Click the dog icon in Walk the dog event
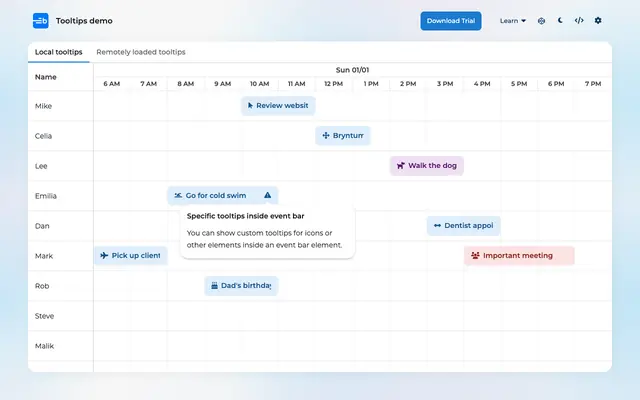The width and height of the screenshot is (640, 400). pyautogui.click(x=401, y=165)
